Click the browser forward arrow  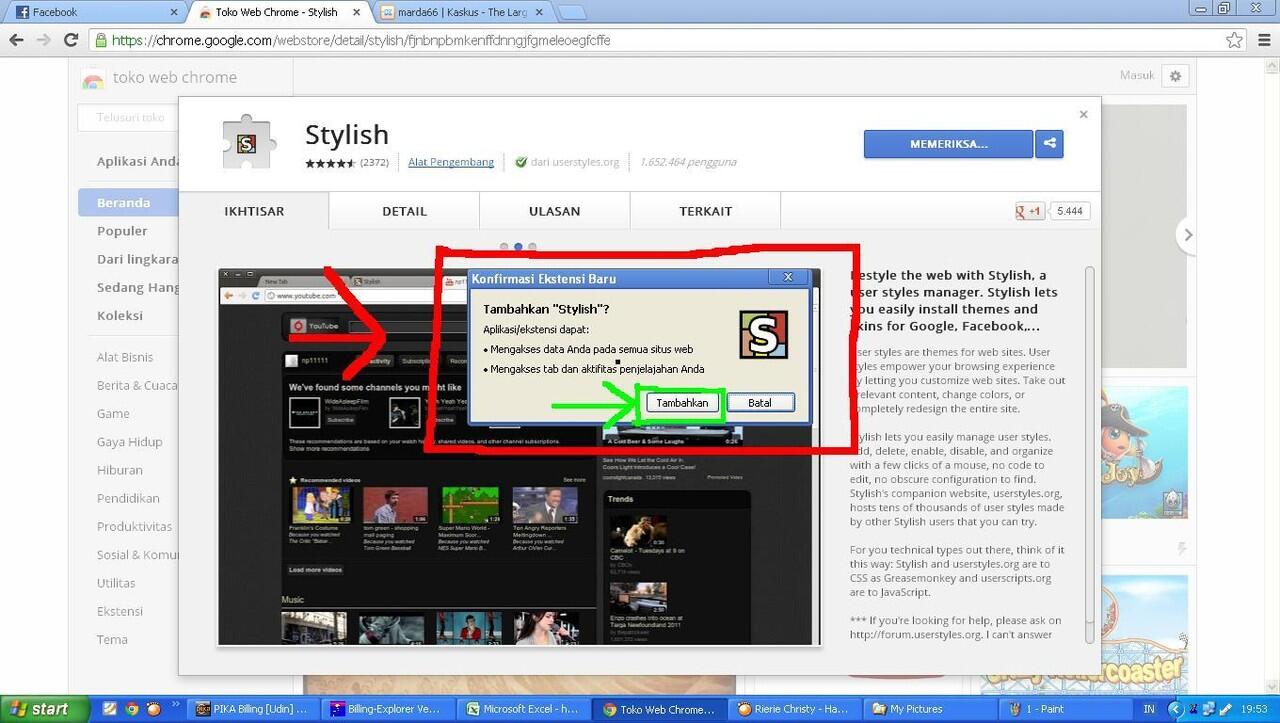point(43,41)
